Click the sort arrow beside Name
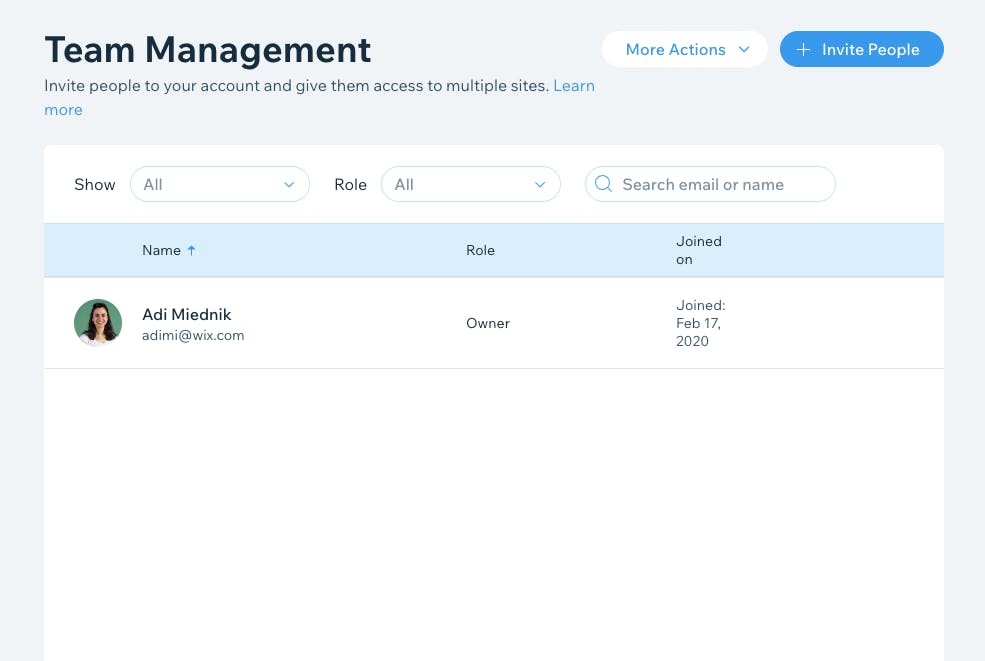Screen dimensions: 985x661 (192, 250)
